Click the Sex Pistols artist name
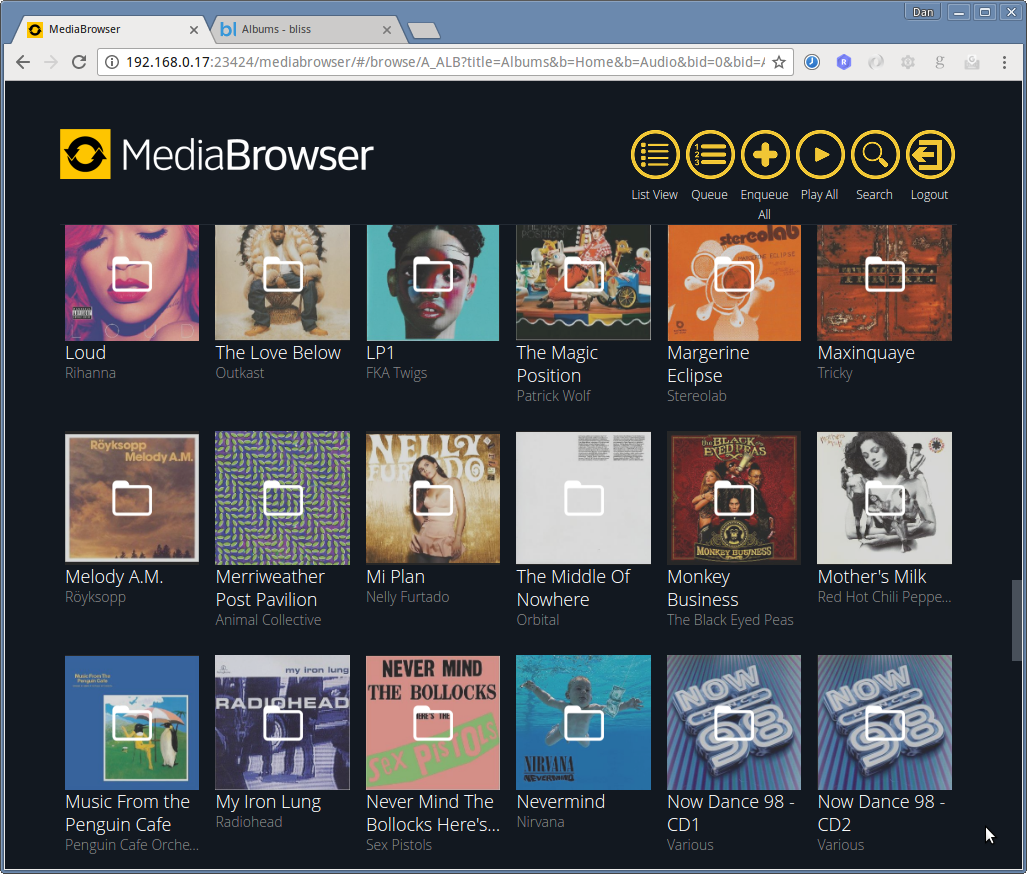Image resolution: width=1027 pixels, height=874 pixels. point(399,845)
